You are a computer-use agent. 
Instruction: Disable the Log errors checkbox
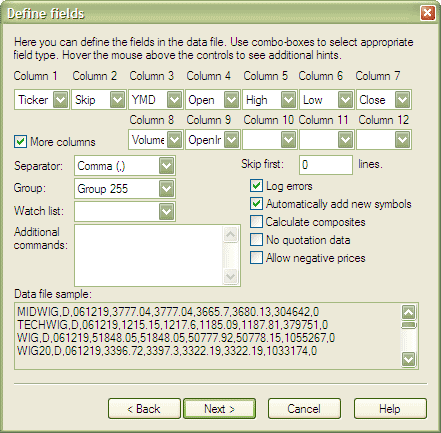[256, 186]
